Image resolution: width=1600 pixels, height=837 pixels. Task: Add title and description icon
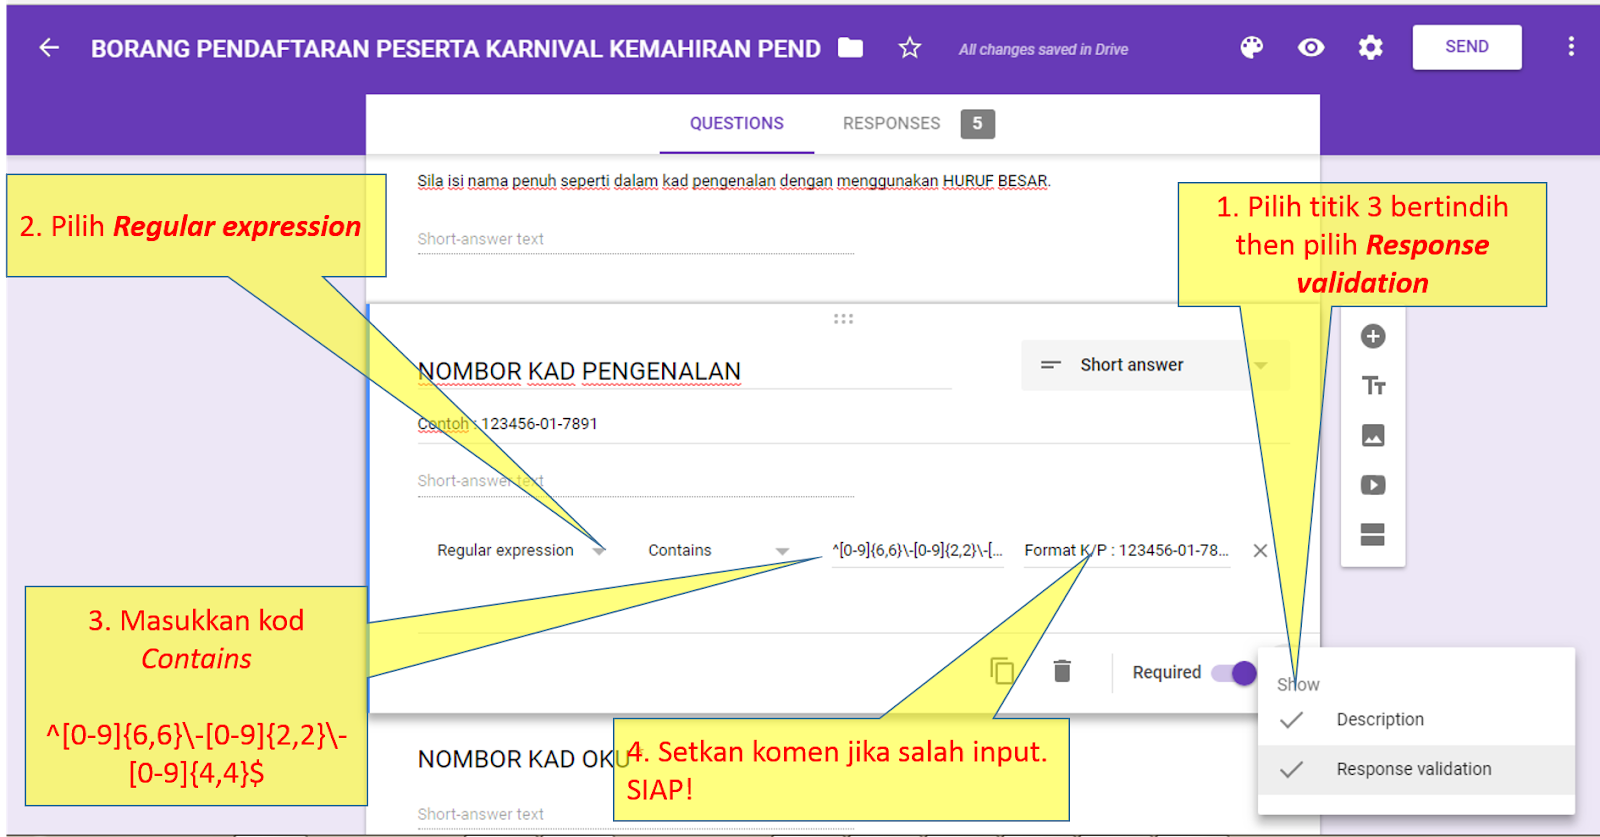point(1373,385)
